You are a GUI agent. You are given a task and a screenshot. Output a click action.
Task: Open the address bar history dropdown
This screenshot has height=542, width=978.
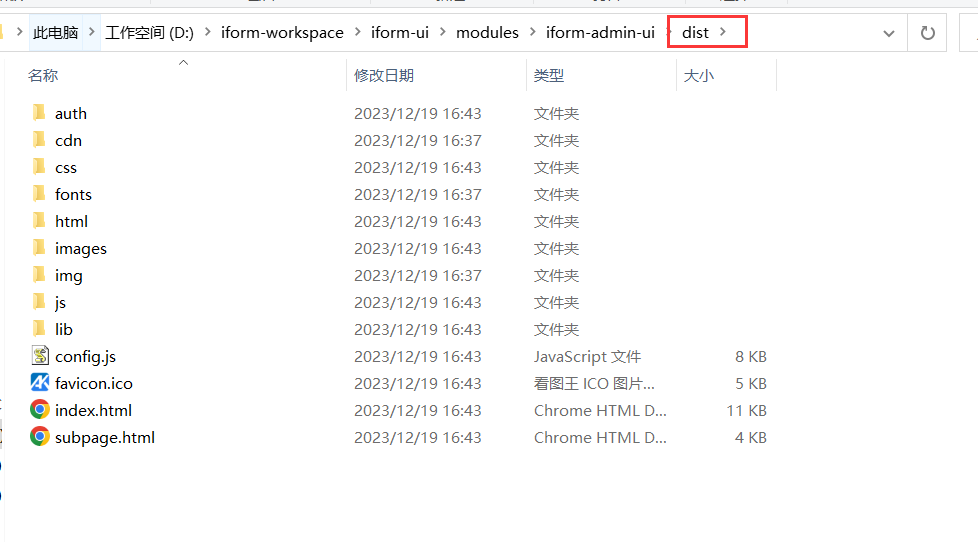888,33
